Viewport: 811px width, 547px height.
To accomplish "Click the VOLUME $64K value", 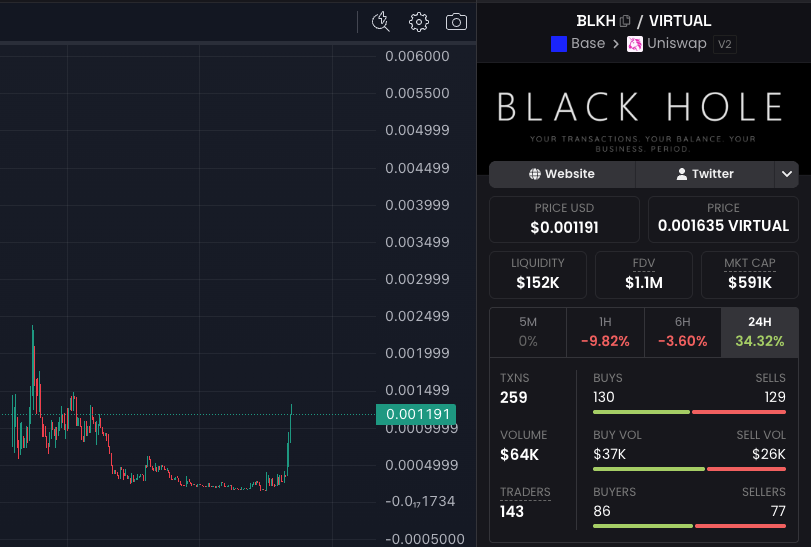I will (519, 454).
